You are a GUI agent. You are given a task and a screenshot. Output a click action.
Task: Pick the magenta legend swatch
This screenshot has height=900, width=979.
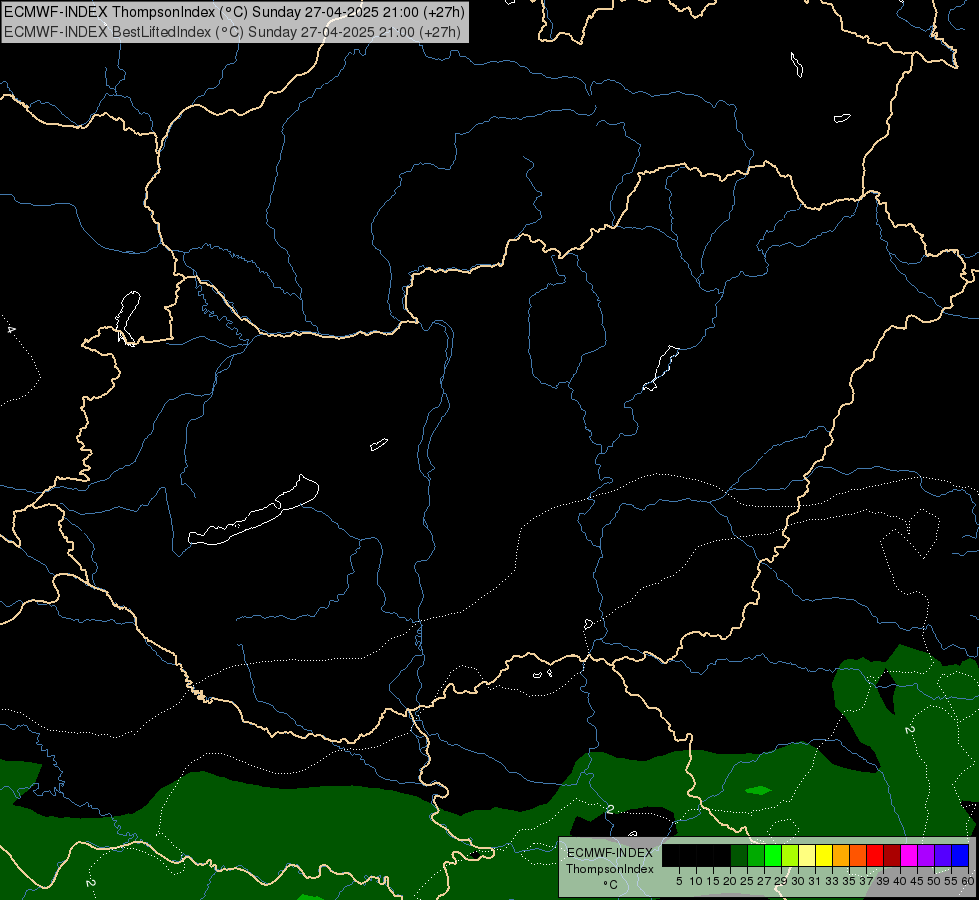click(909, 855)
